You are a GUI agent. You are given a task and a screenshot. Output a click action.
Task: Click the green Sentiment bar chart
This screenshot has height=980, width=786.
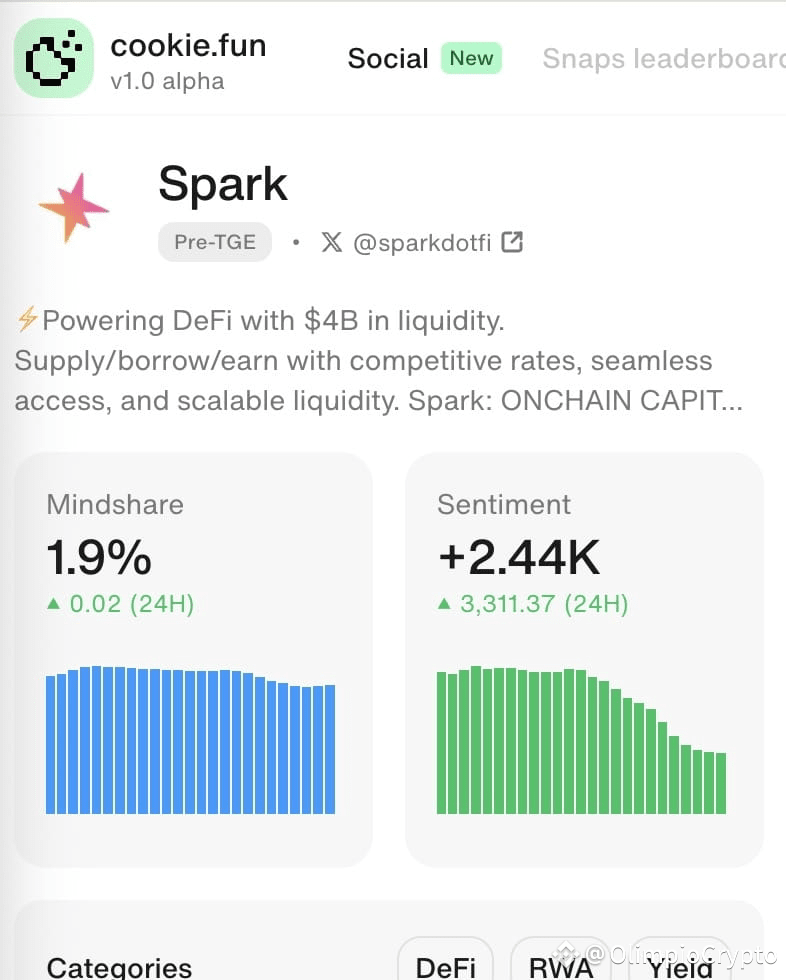[581, 740]
